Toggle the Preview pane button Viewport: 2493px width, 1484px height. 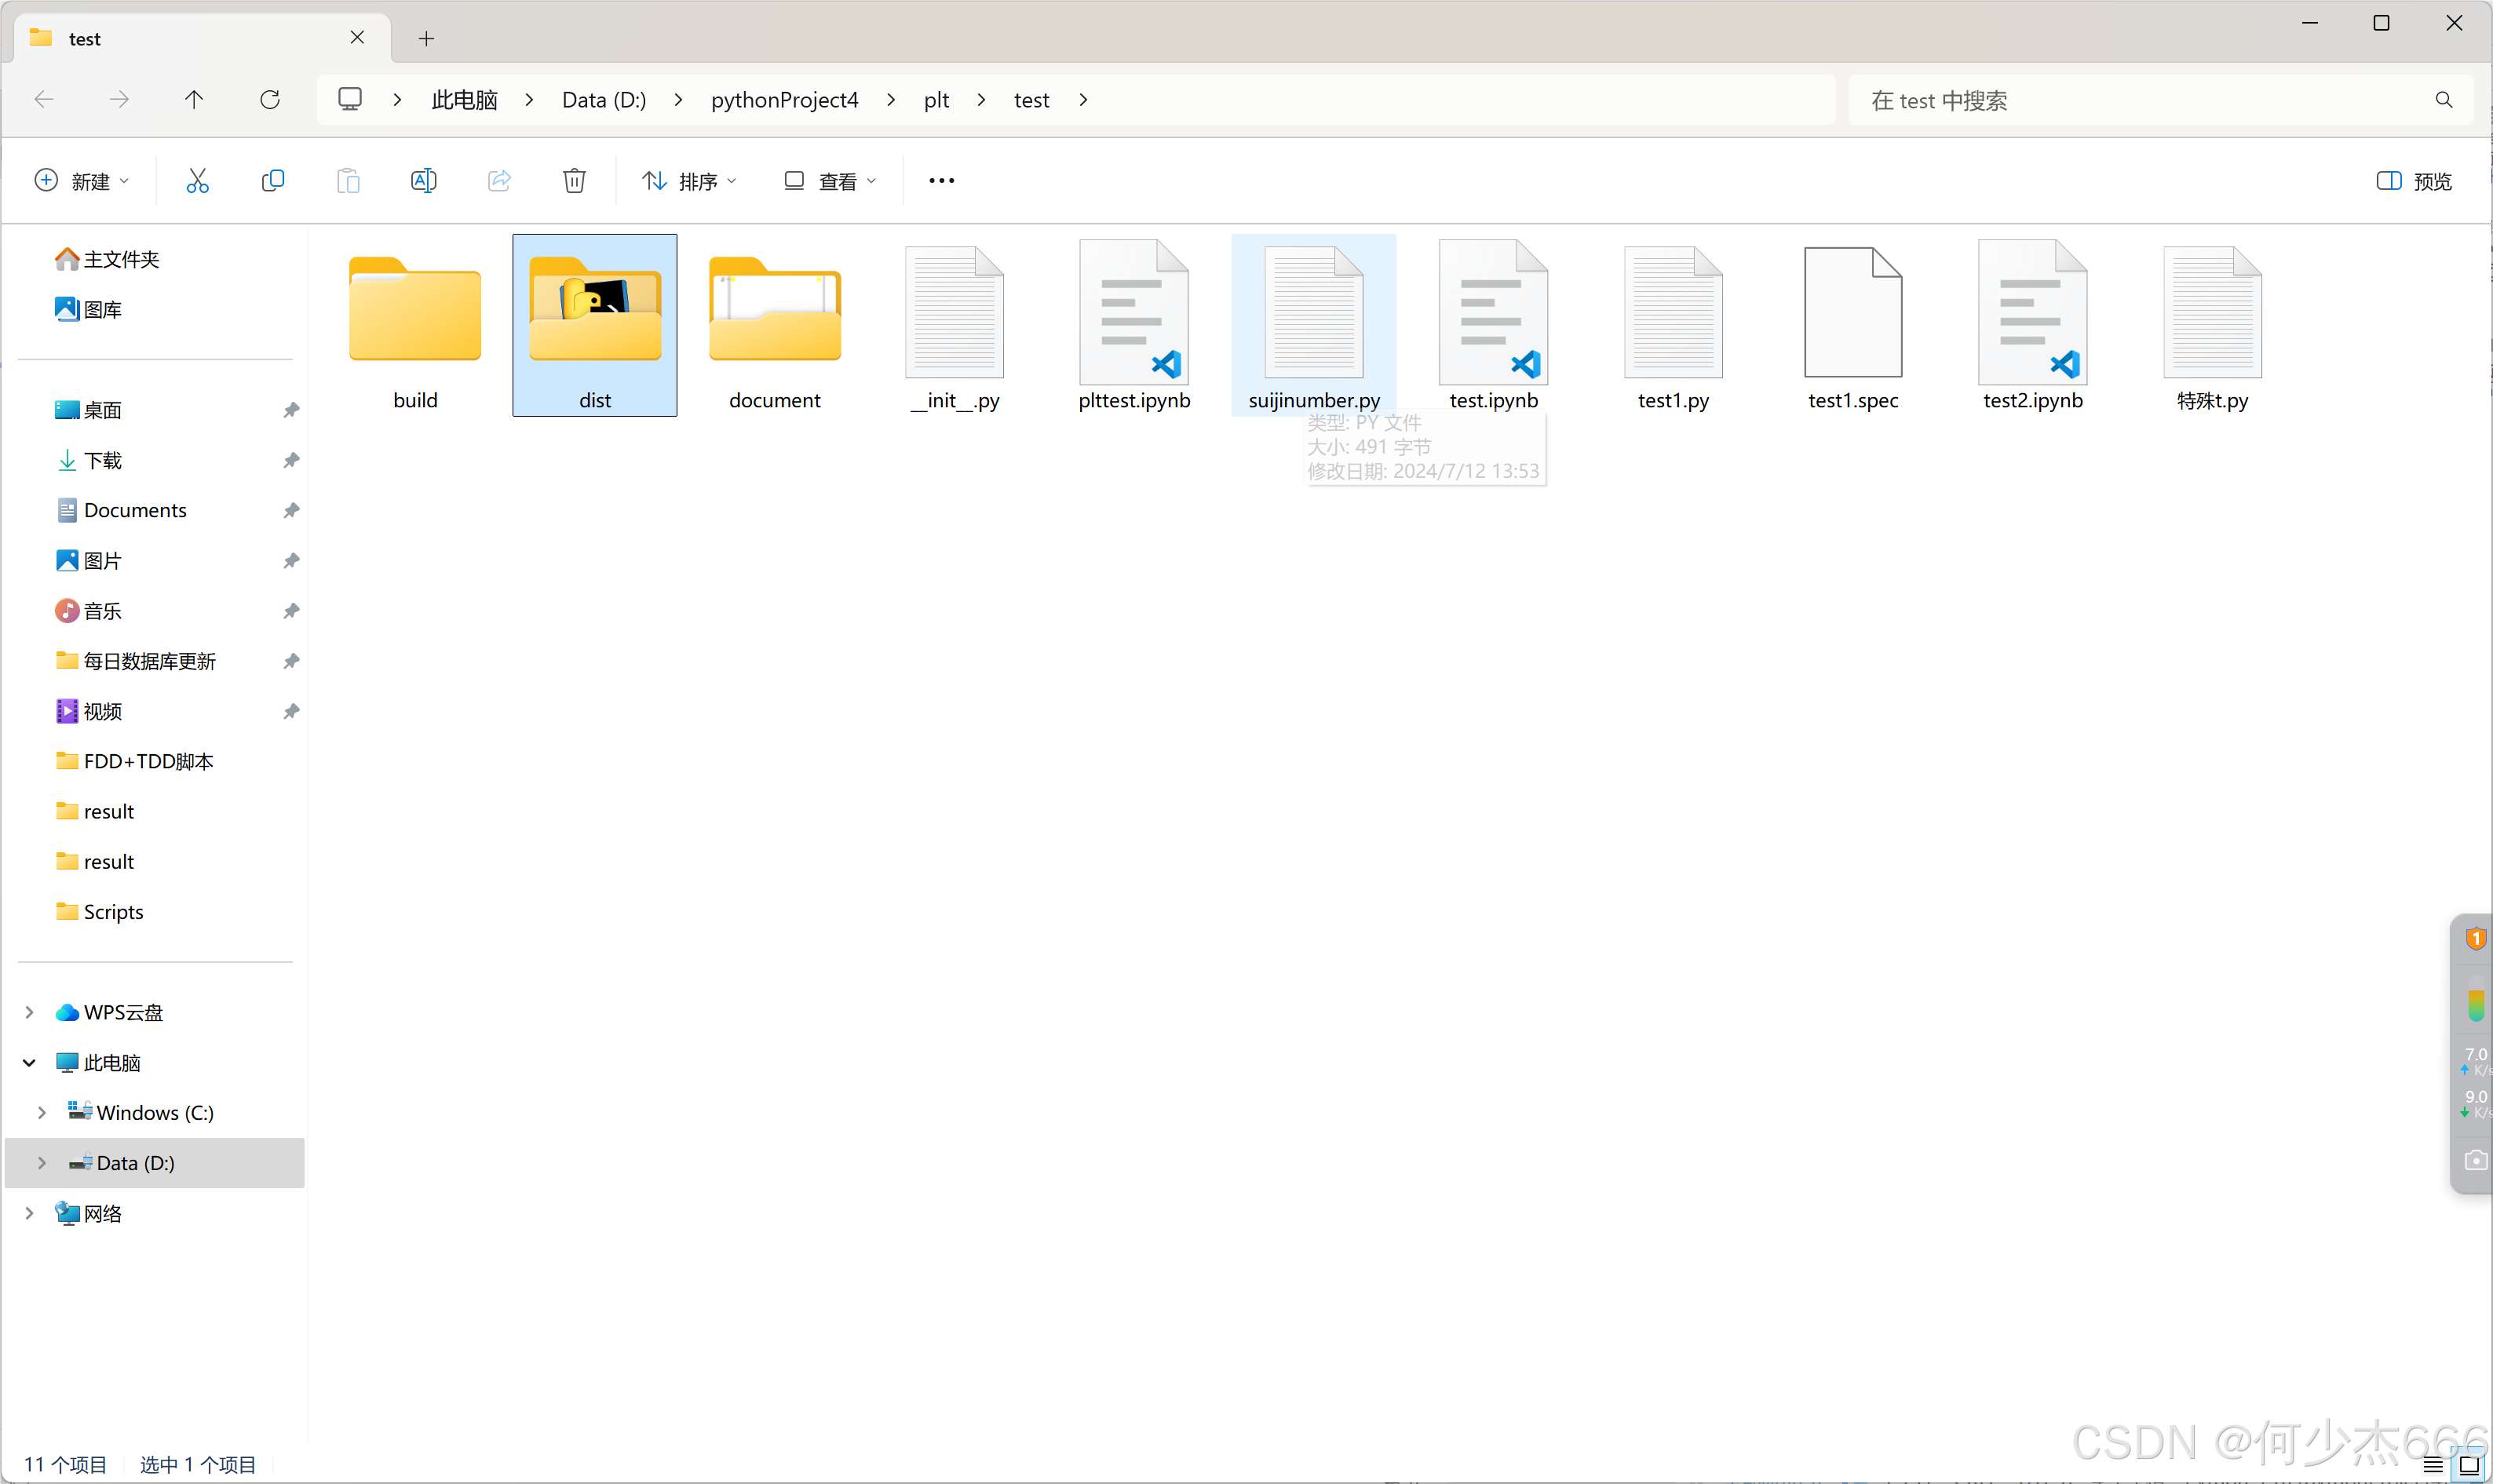point(2414,181)
